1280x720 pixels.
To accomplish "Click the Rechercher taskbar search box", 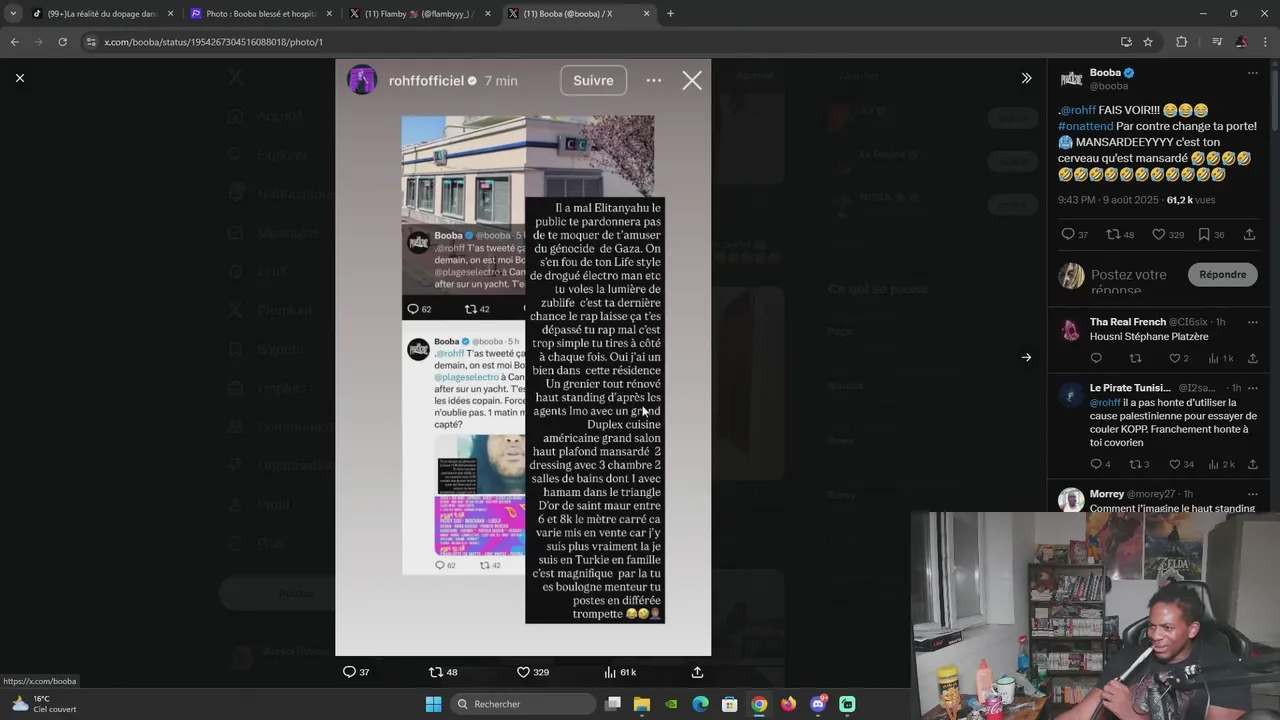I will [522, 704].
